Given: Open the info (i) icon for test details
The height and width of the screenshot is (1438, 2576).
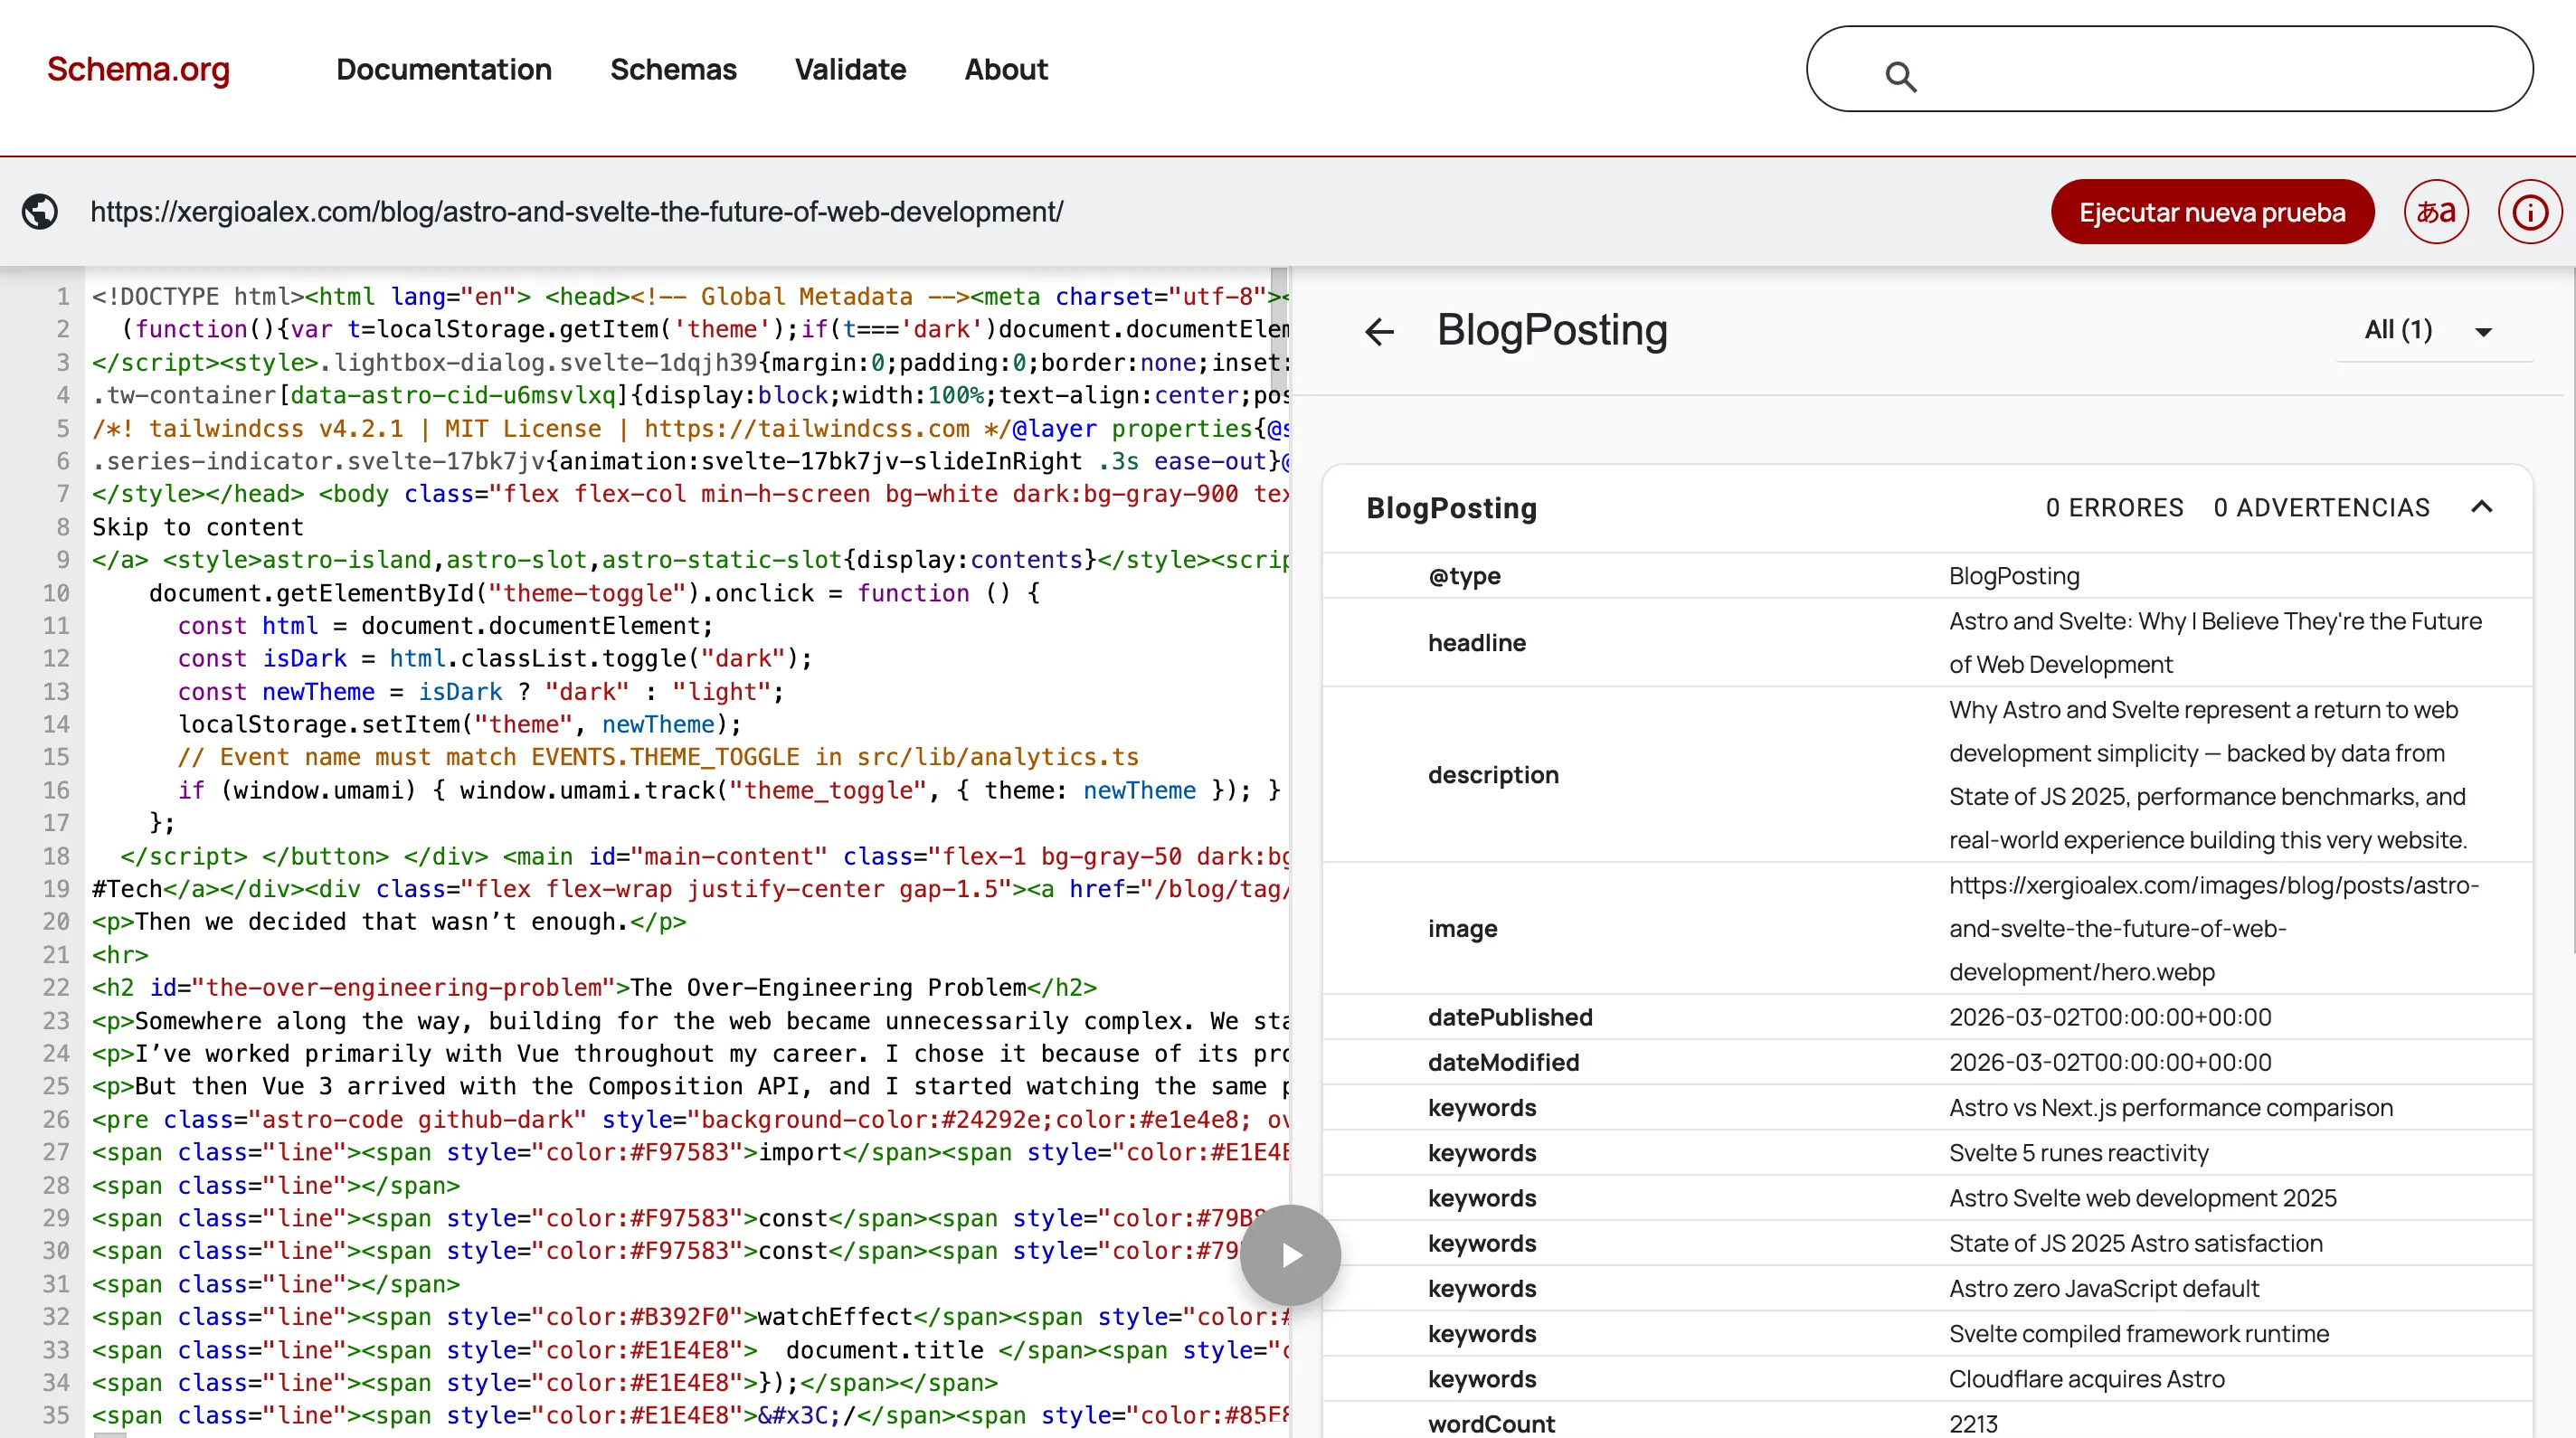Looking at the screenshot, I should (x=2529, y=211).
